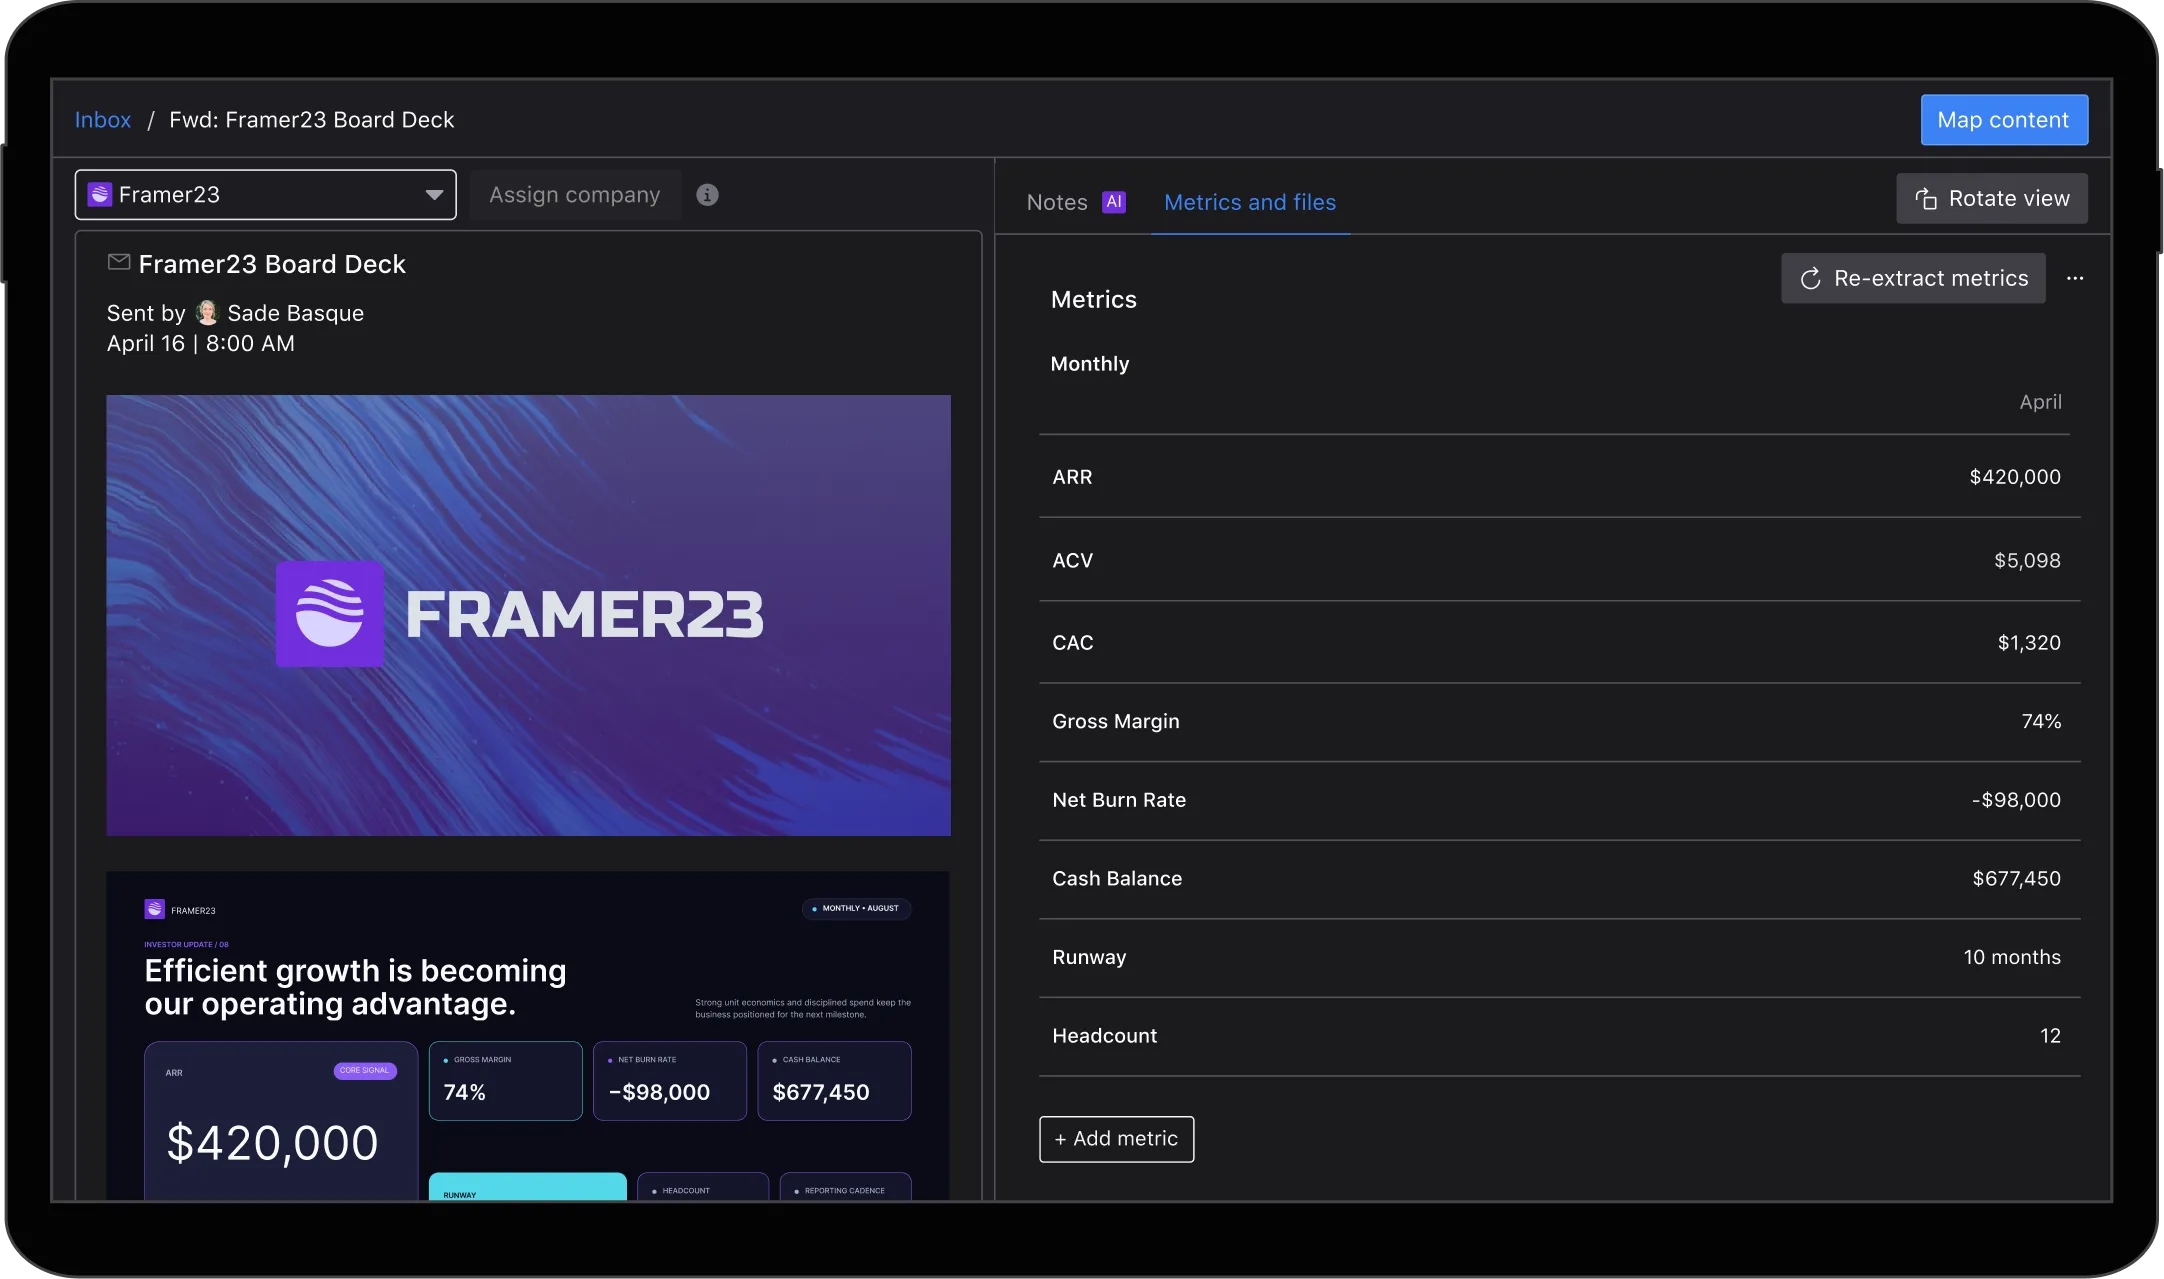This screenshot has width=2164, height=1279.
Task: Click the AI badge next to Notes
Action: click(x=1114, y=202)
